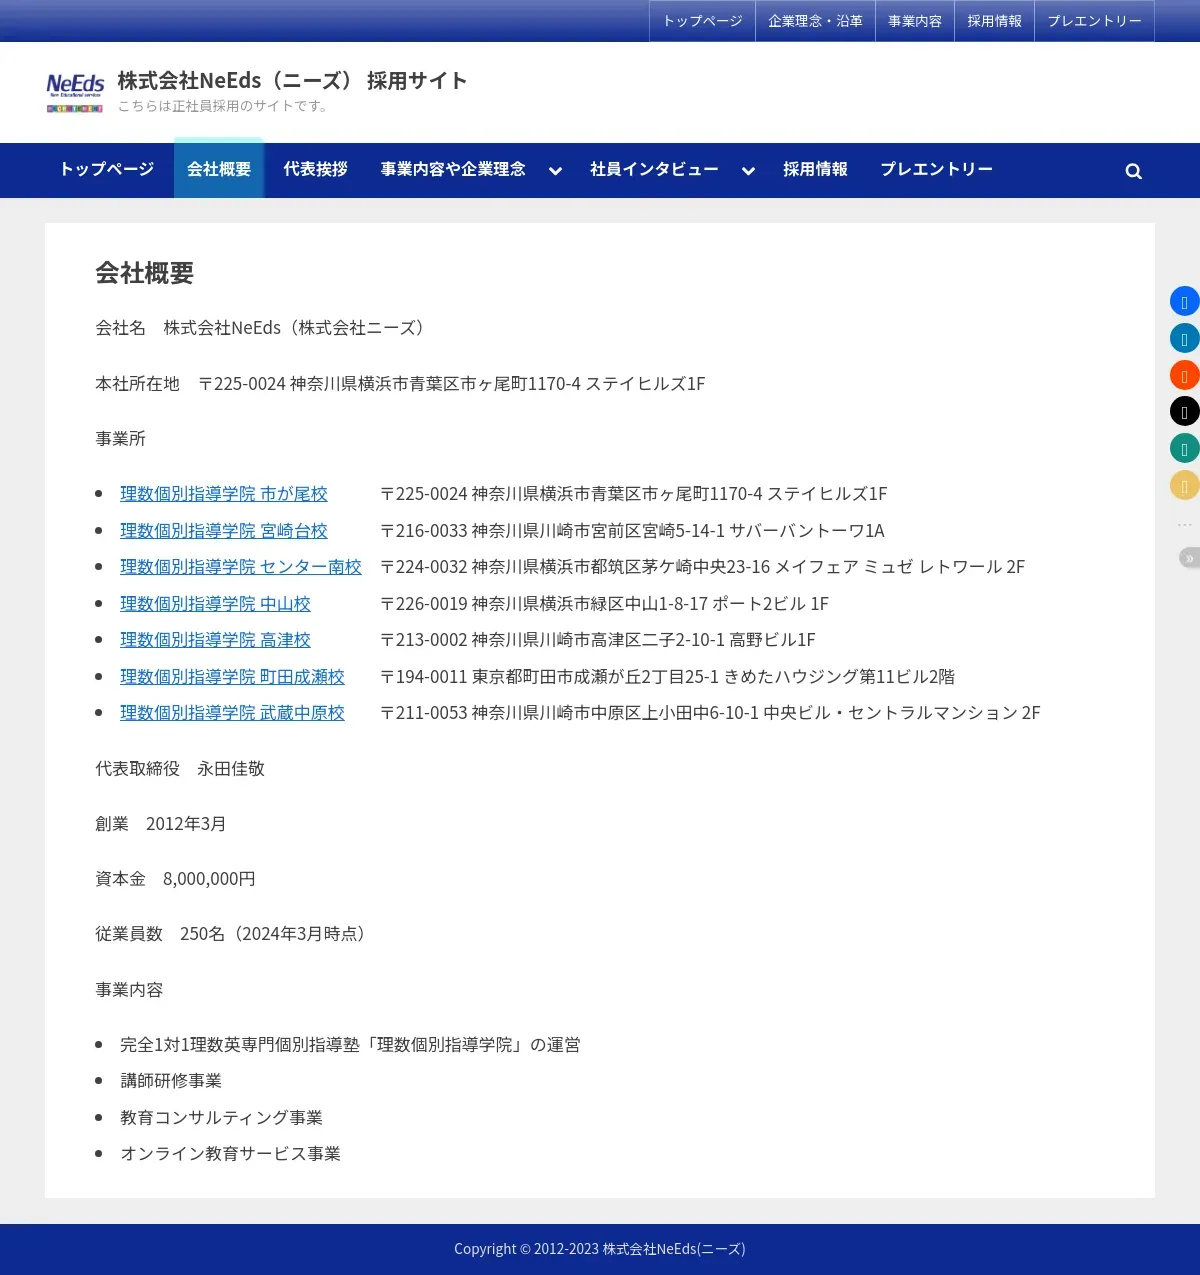This screenshot has height=1275, width=1200.
Task: Open the 理数個別指導学院 センター南校 link
Action: point(241,567)
